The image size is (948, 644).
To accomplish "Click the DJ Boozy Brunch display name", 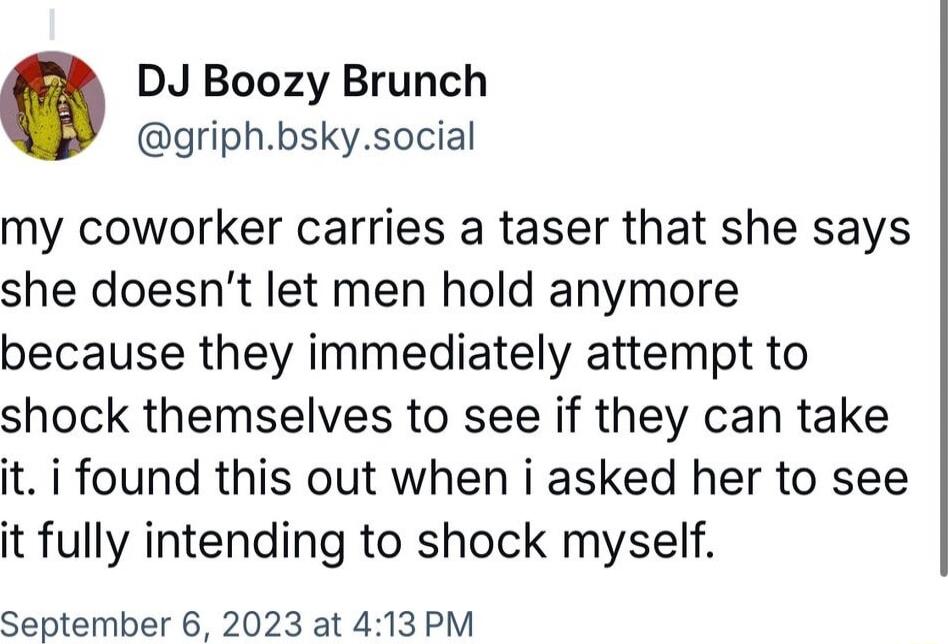I will coord(312,82).
